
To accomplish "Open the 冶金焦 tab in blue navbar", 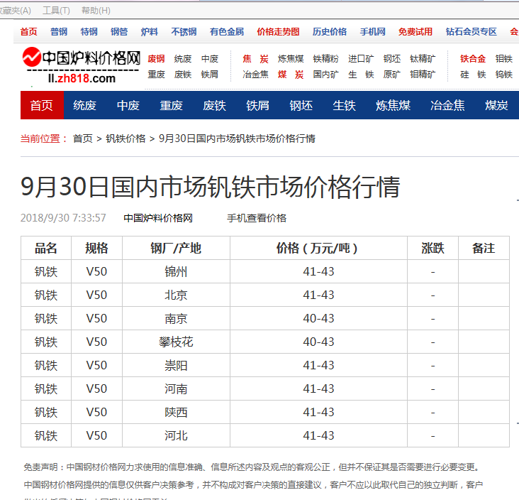I will point(447,105).
